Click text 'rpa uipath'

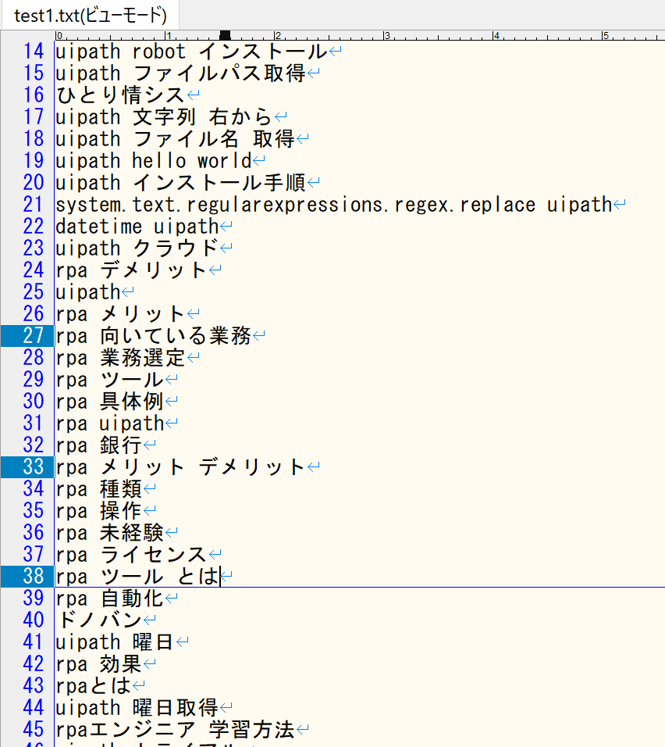click(x=110, y=423)
